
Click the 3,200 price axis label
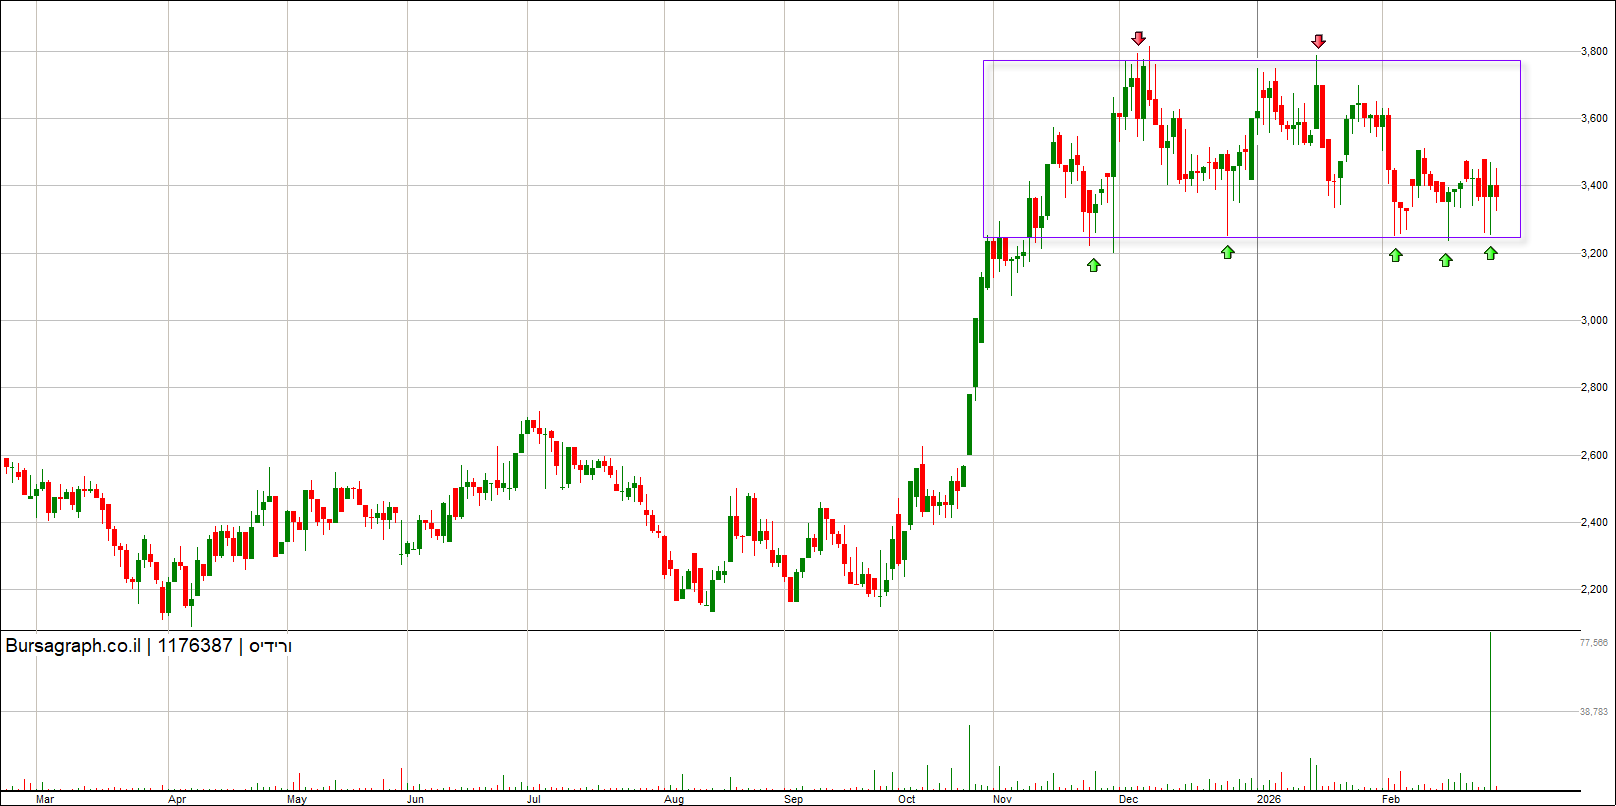1594,253
